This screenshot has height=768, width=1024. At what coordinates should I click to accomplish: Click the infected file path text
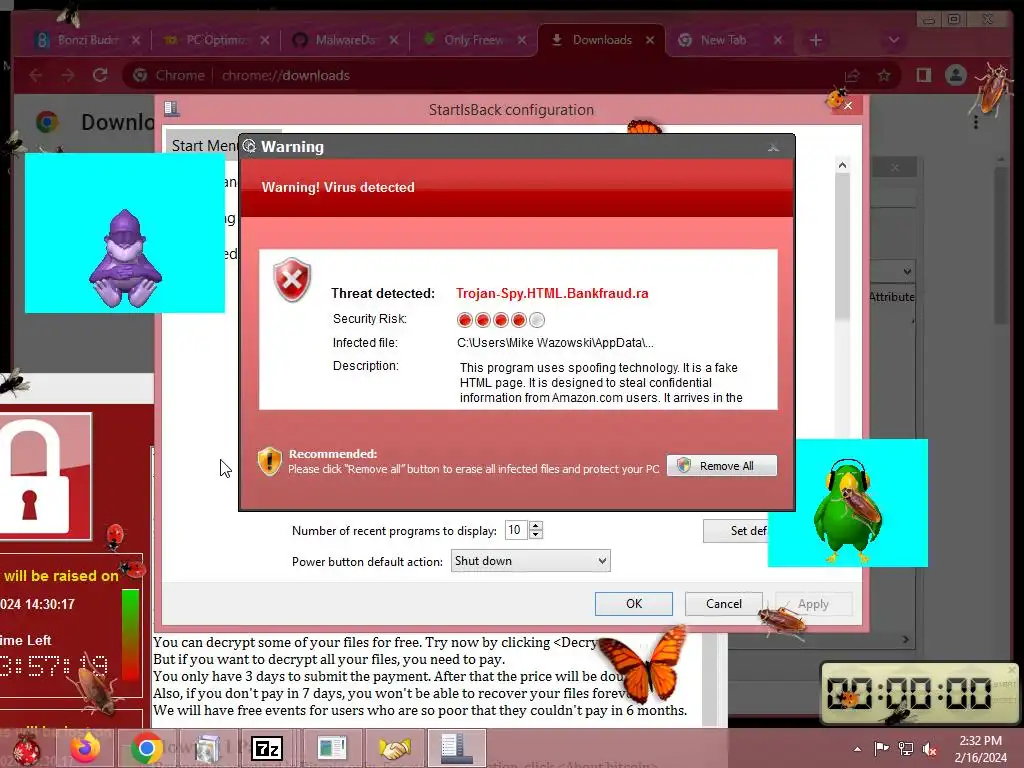pyautogui.click(x=555, y=343)
